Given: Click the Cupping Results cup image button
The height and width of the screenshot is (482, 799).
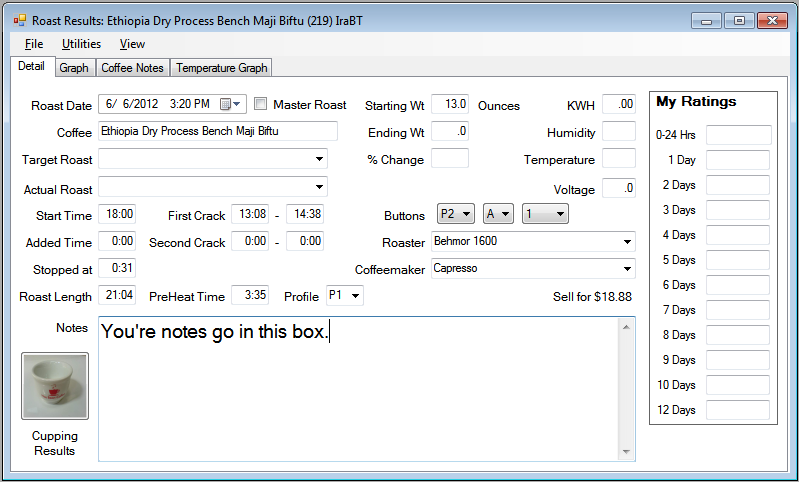Looking at the screenshot, I should pos(55,385).
